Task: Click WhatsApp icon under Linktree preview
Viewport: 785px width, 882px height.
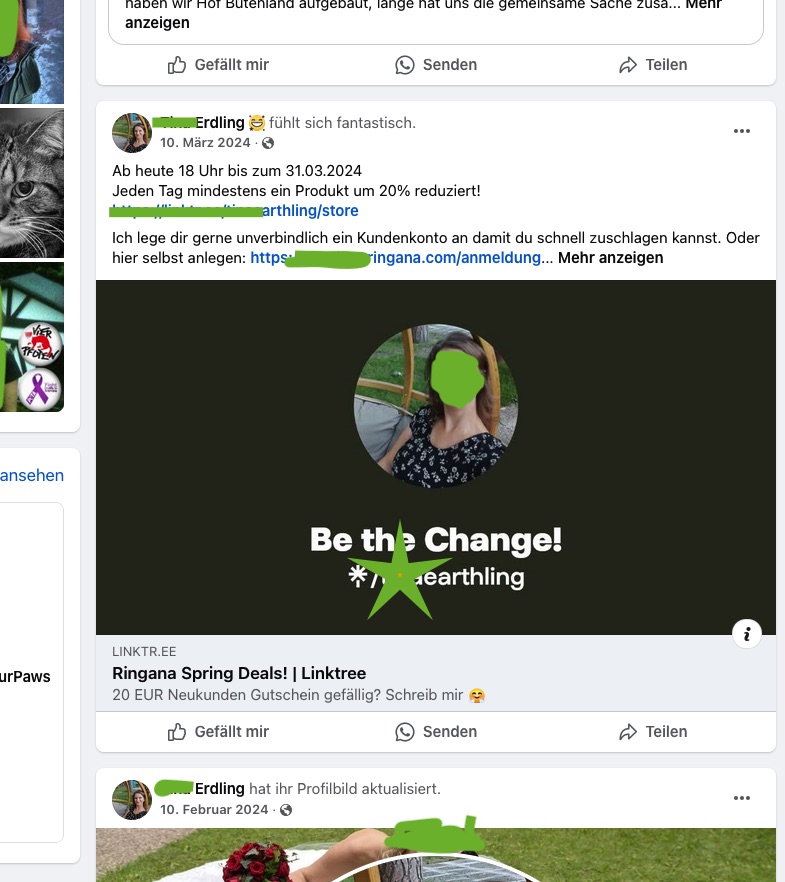Action: pos(404,731)
